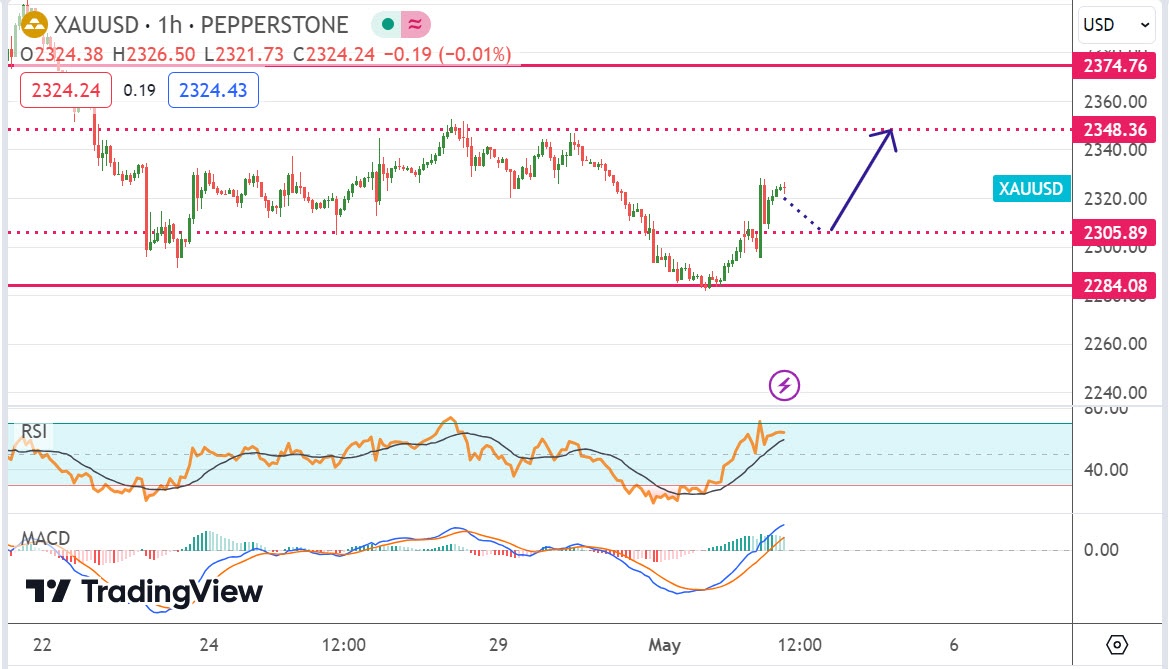Click the pink approximate-data indicator icon
The image size is (1169, 669).
[x=415, y=25]
